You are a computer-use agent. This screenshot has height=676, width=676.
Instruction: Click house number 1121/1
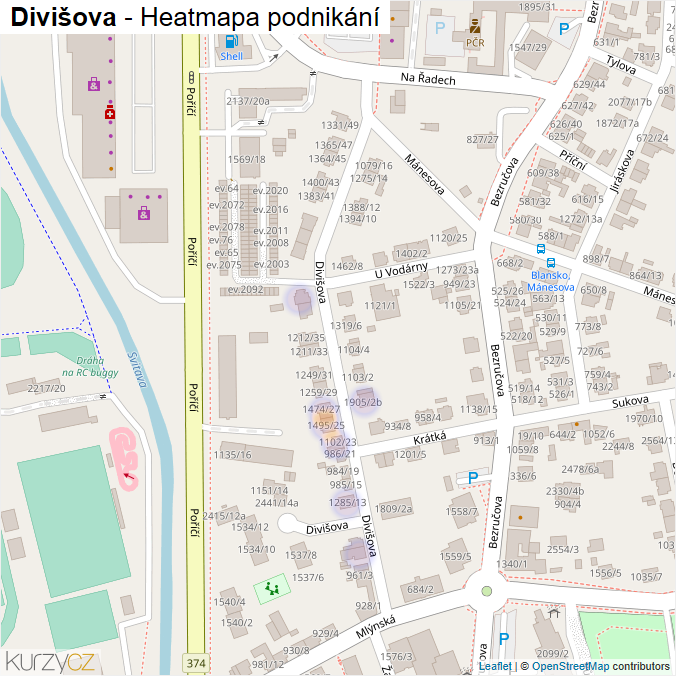point(380,305)
